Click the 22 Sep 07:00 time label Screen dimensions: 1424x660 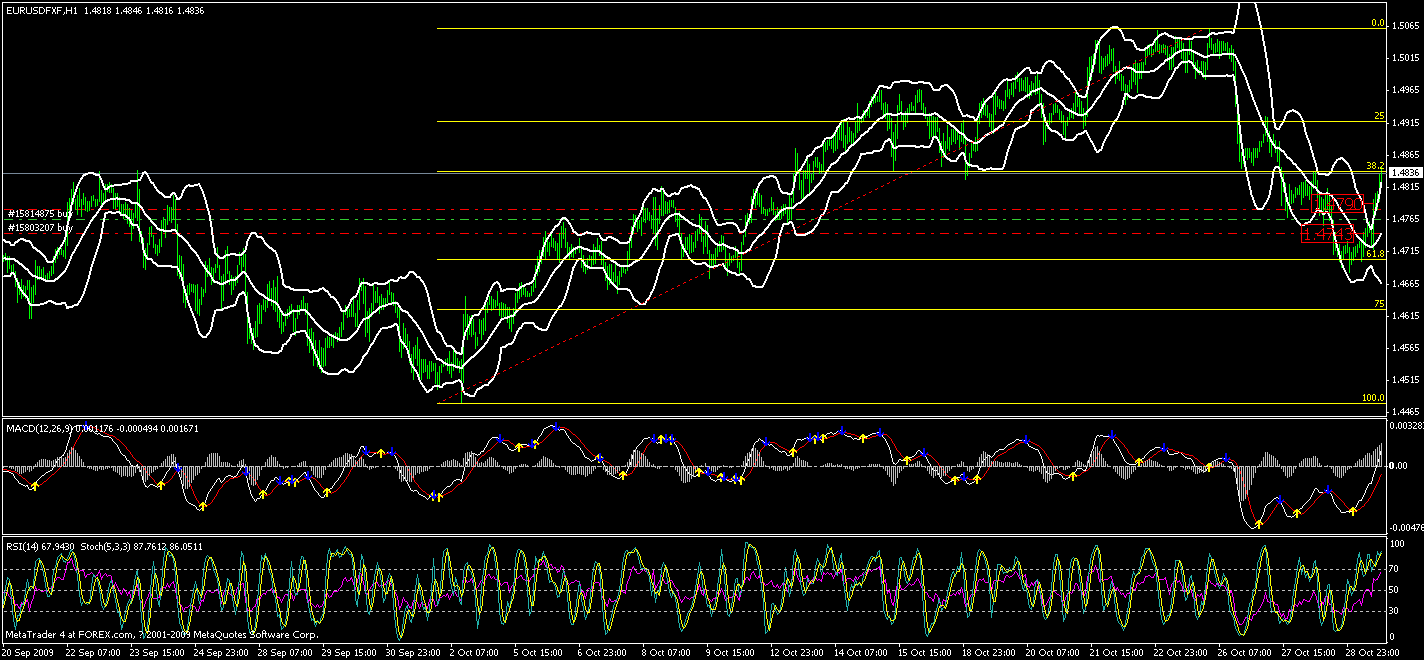pyautogui.click(x=94, y=652)
